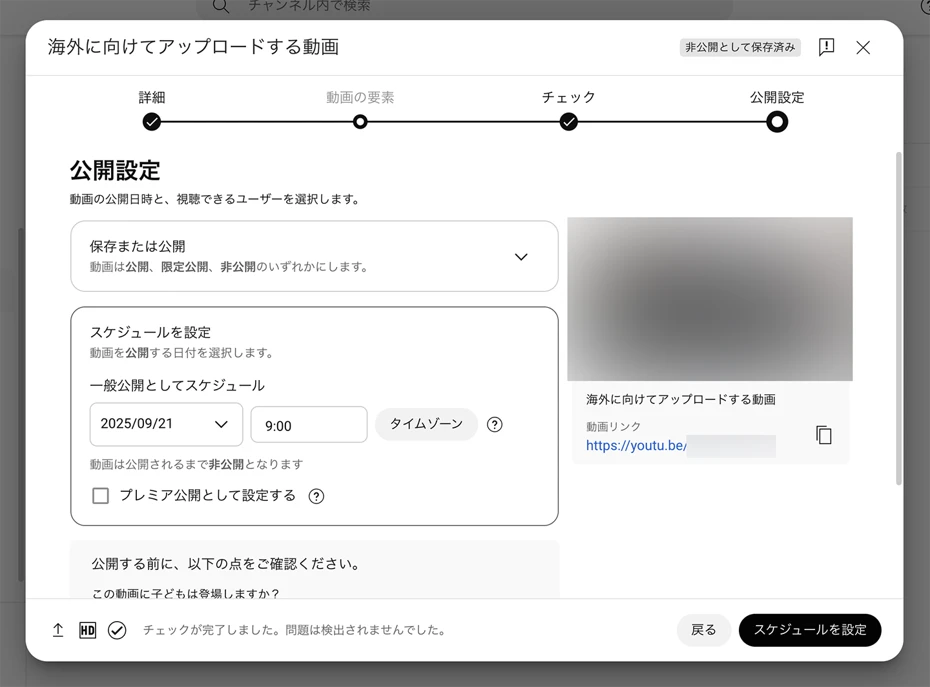930x687 pixels.
Task: Click the スケジュールを設定 button
Action: 810,630
